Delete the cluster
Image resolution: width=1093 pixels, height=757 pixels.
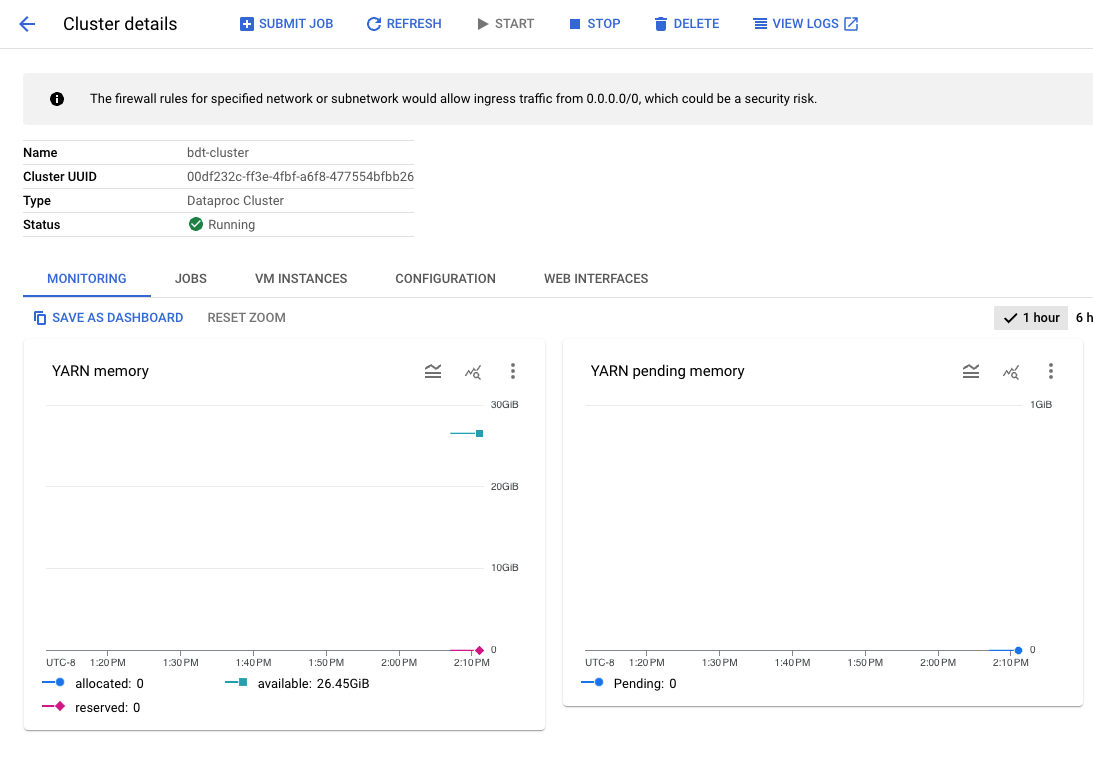[686, 24]
